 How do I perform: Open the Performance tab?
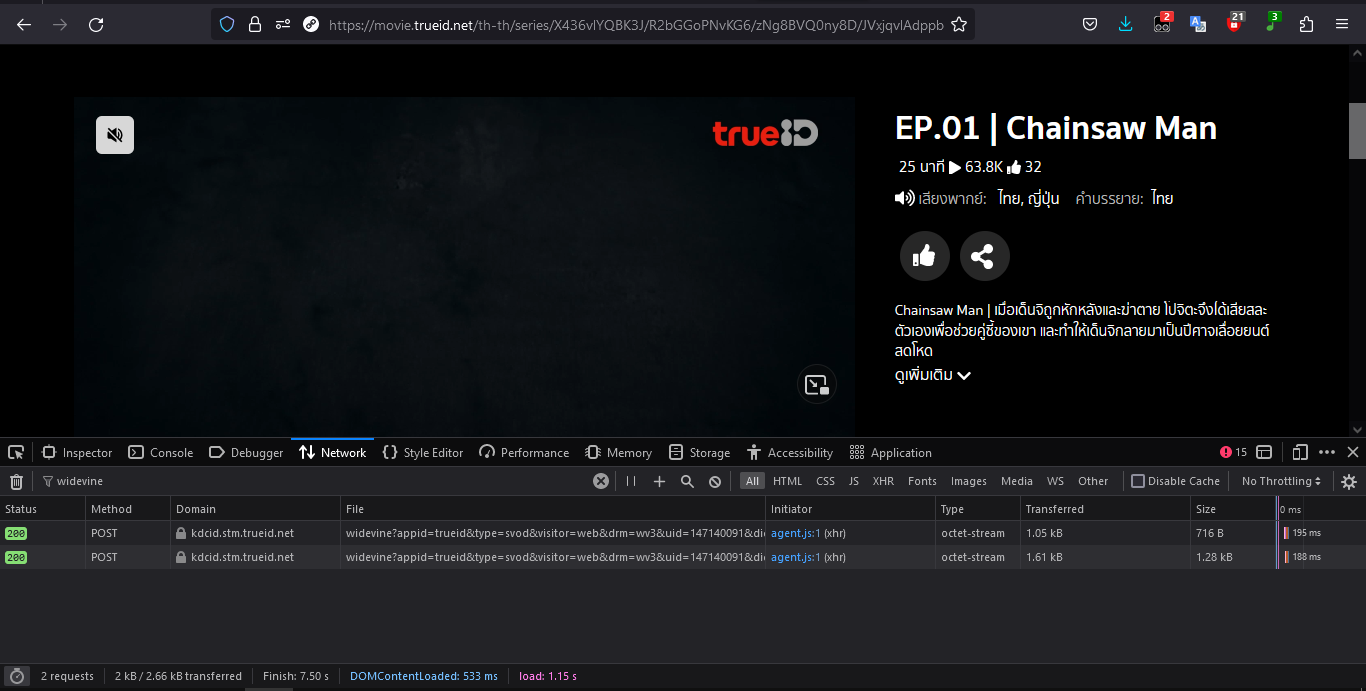tap(524, 453)
